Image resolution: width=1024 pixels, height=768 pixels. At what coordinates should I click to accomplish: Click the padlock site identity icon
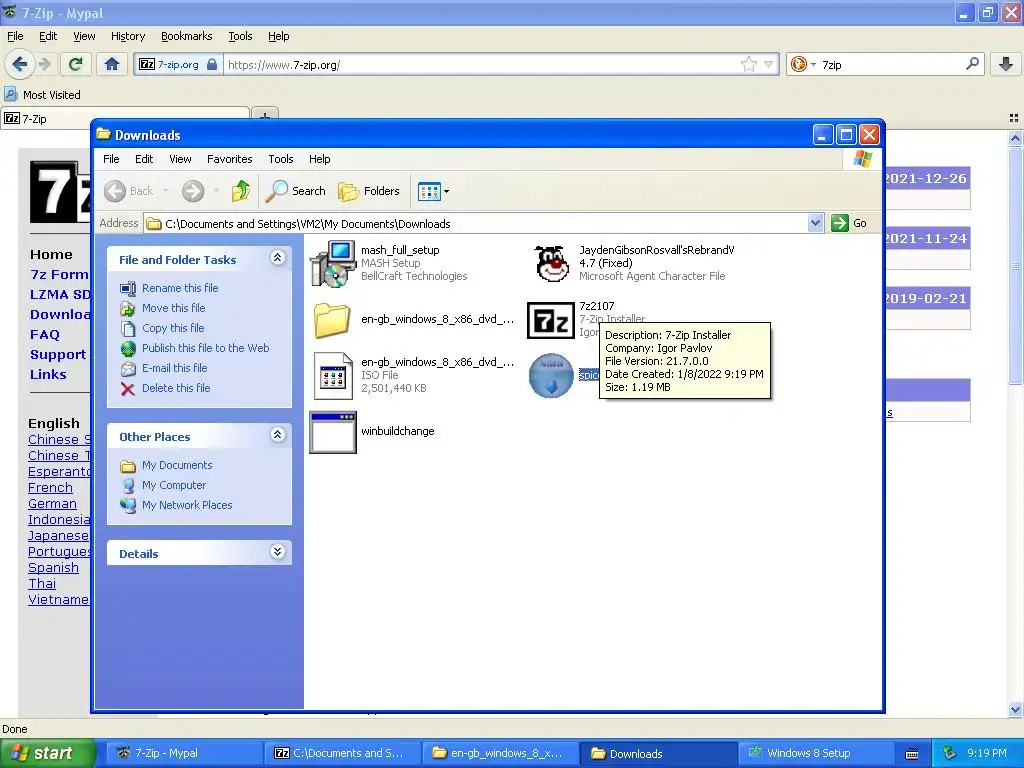click(x=212, y=64)
